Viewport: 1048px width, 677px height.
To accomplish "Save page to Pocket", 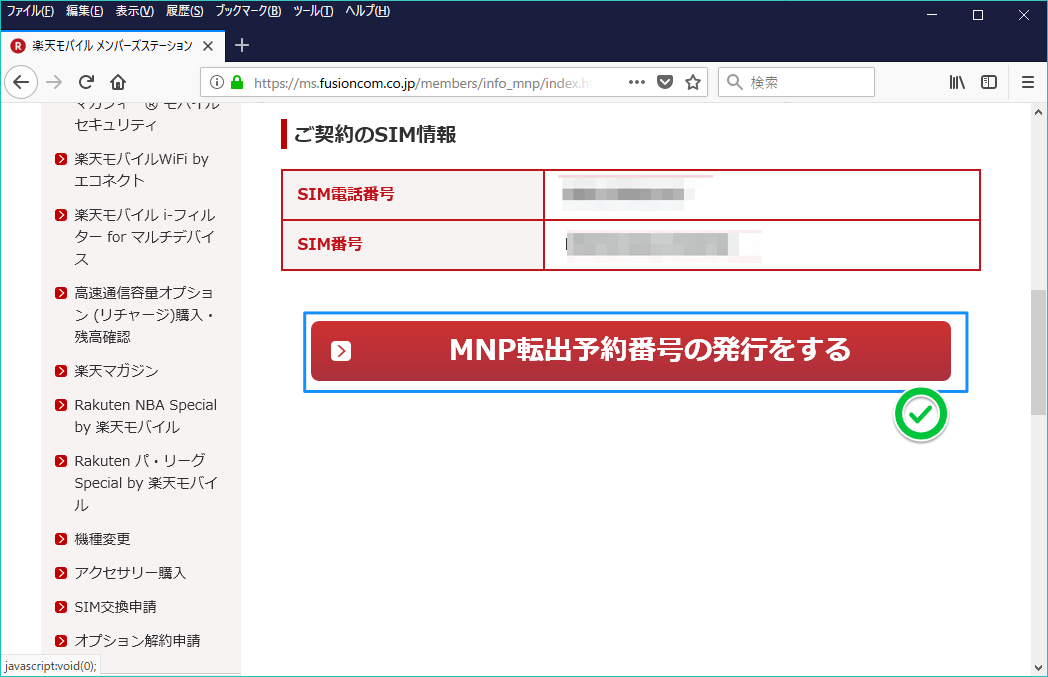I will click(665, 82).
